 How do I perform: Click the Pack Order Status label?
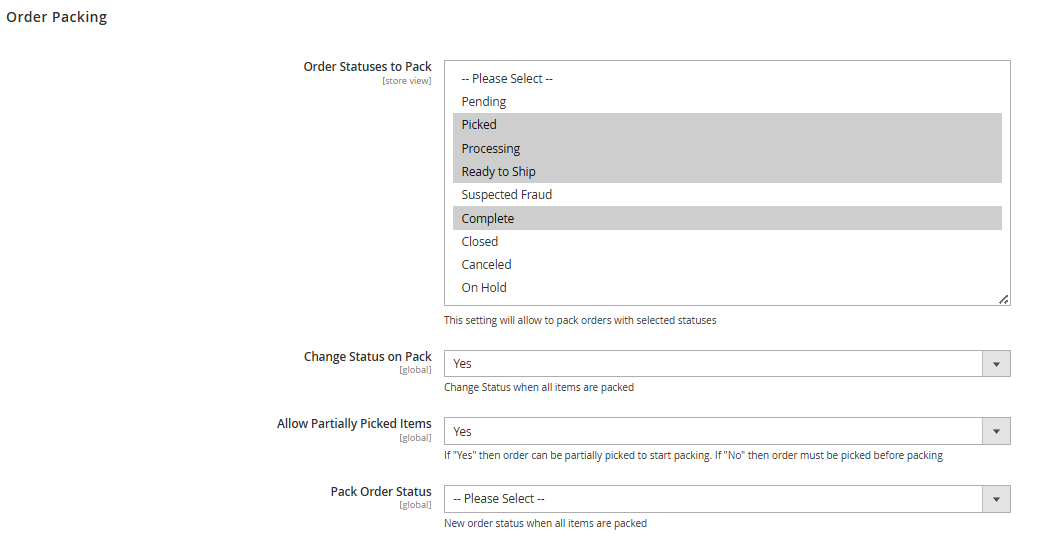tap(381, 492)
